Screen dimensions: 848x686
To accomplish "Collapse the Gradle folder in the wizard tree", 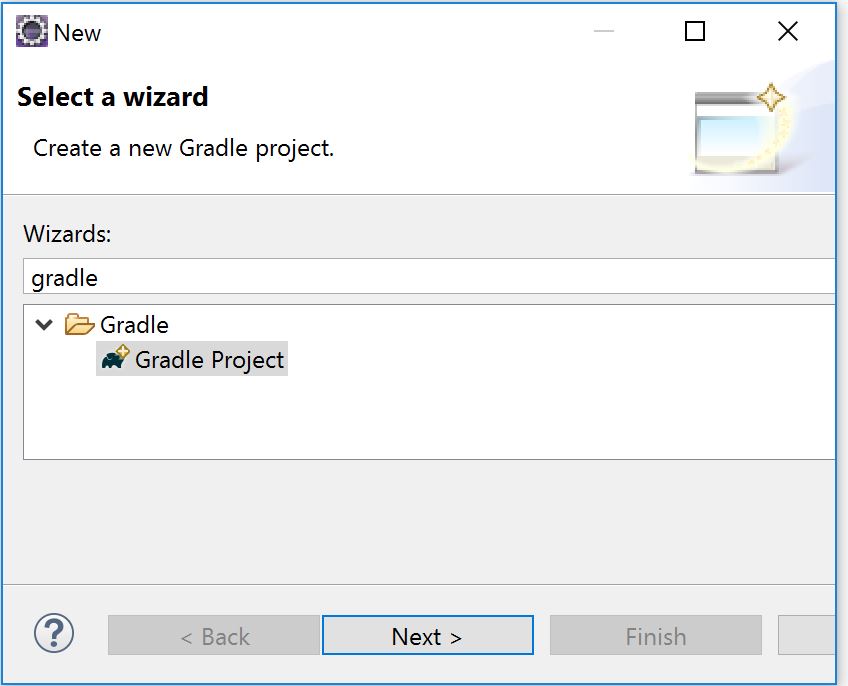I will point(44,325).
